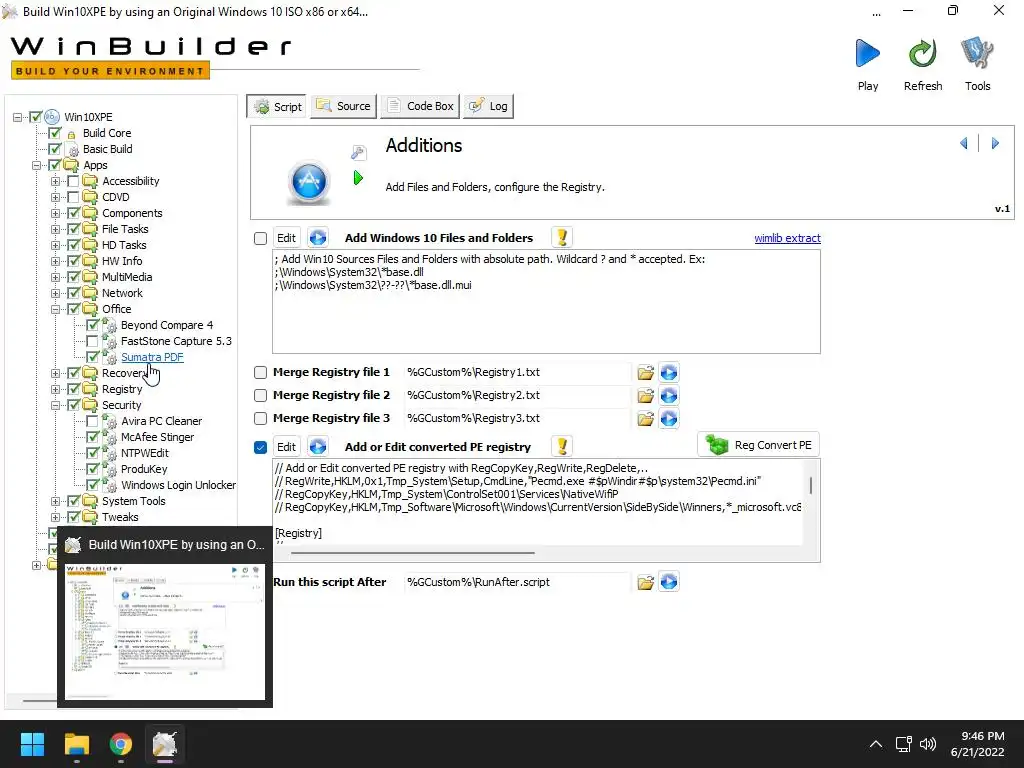Expand the Accessibility node

point(56,181)
